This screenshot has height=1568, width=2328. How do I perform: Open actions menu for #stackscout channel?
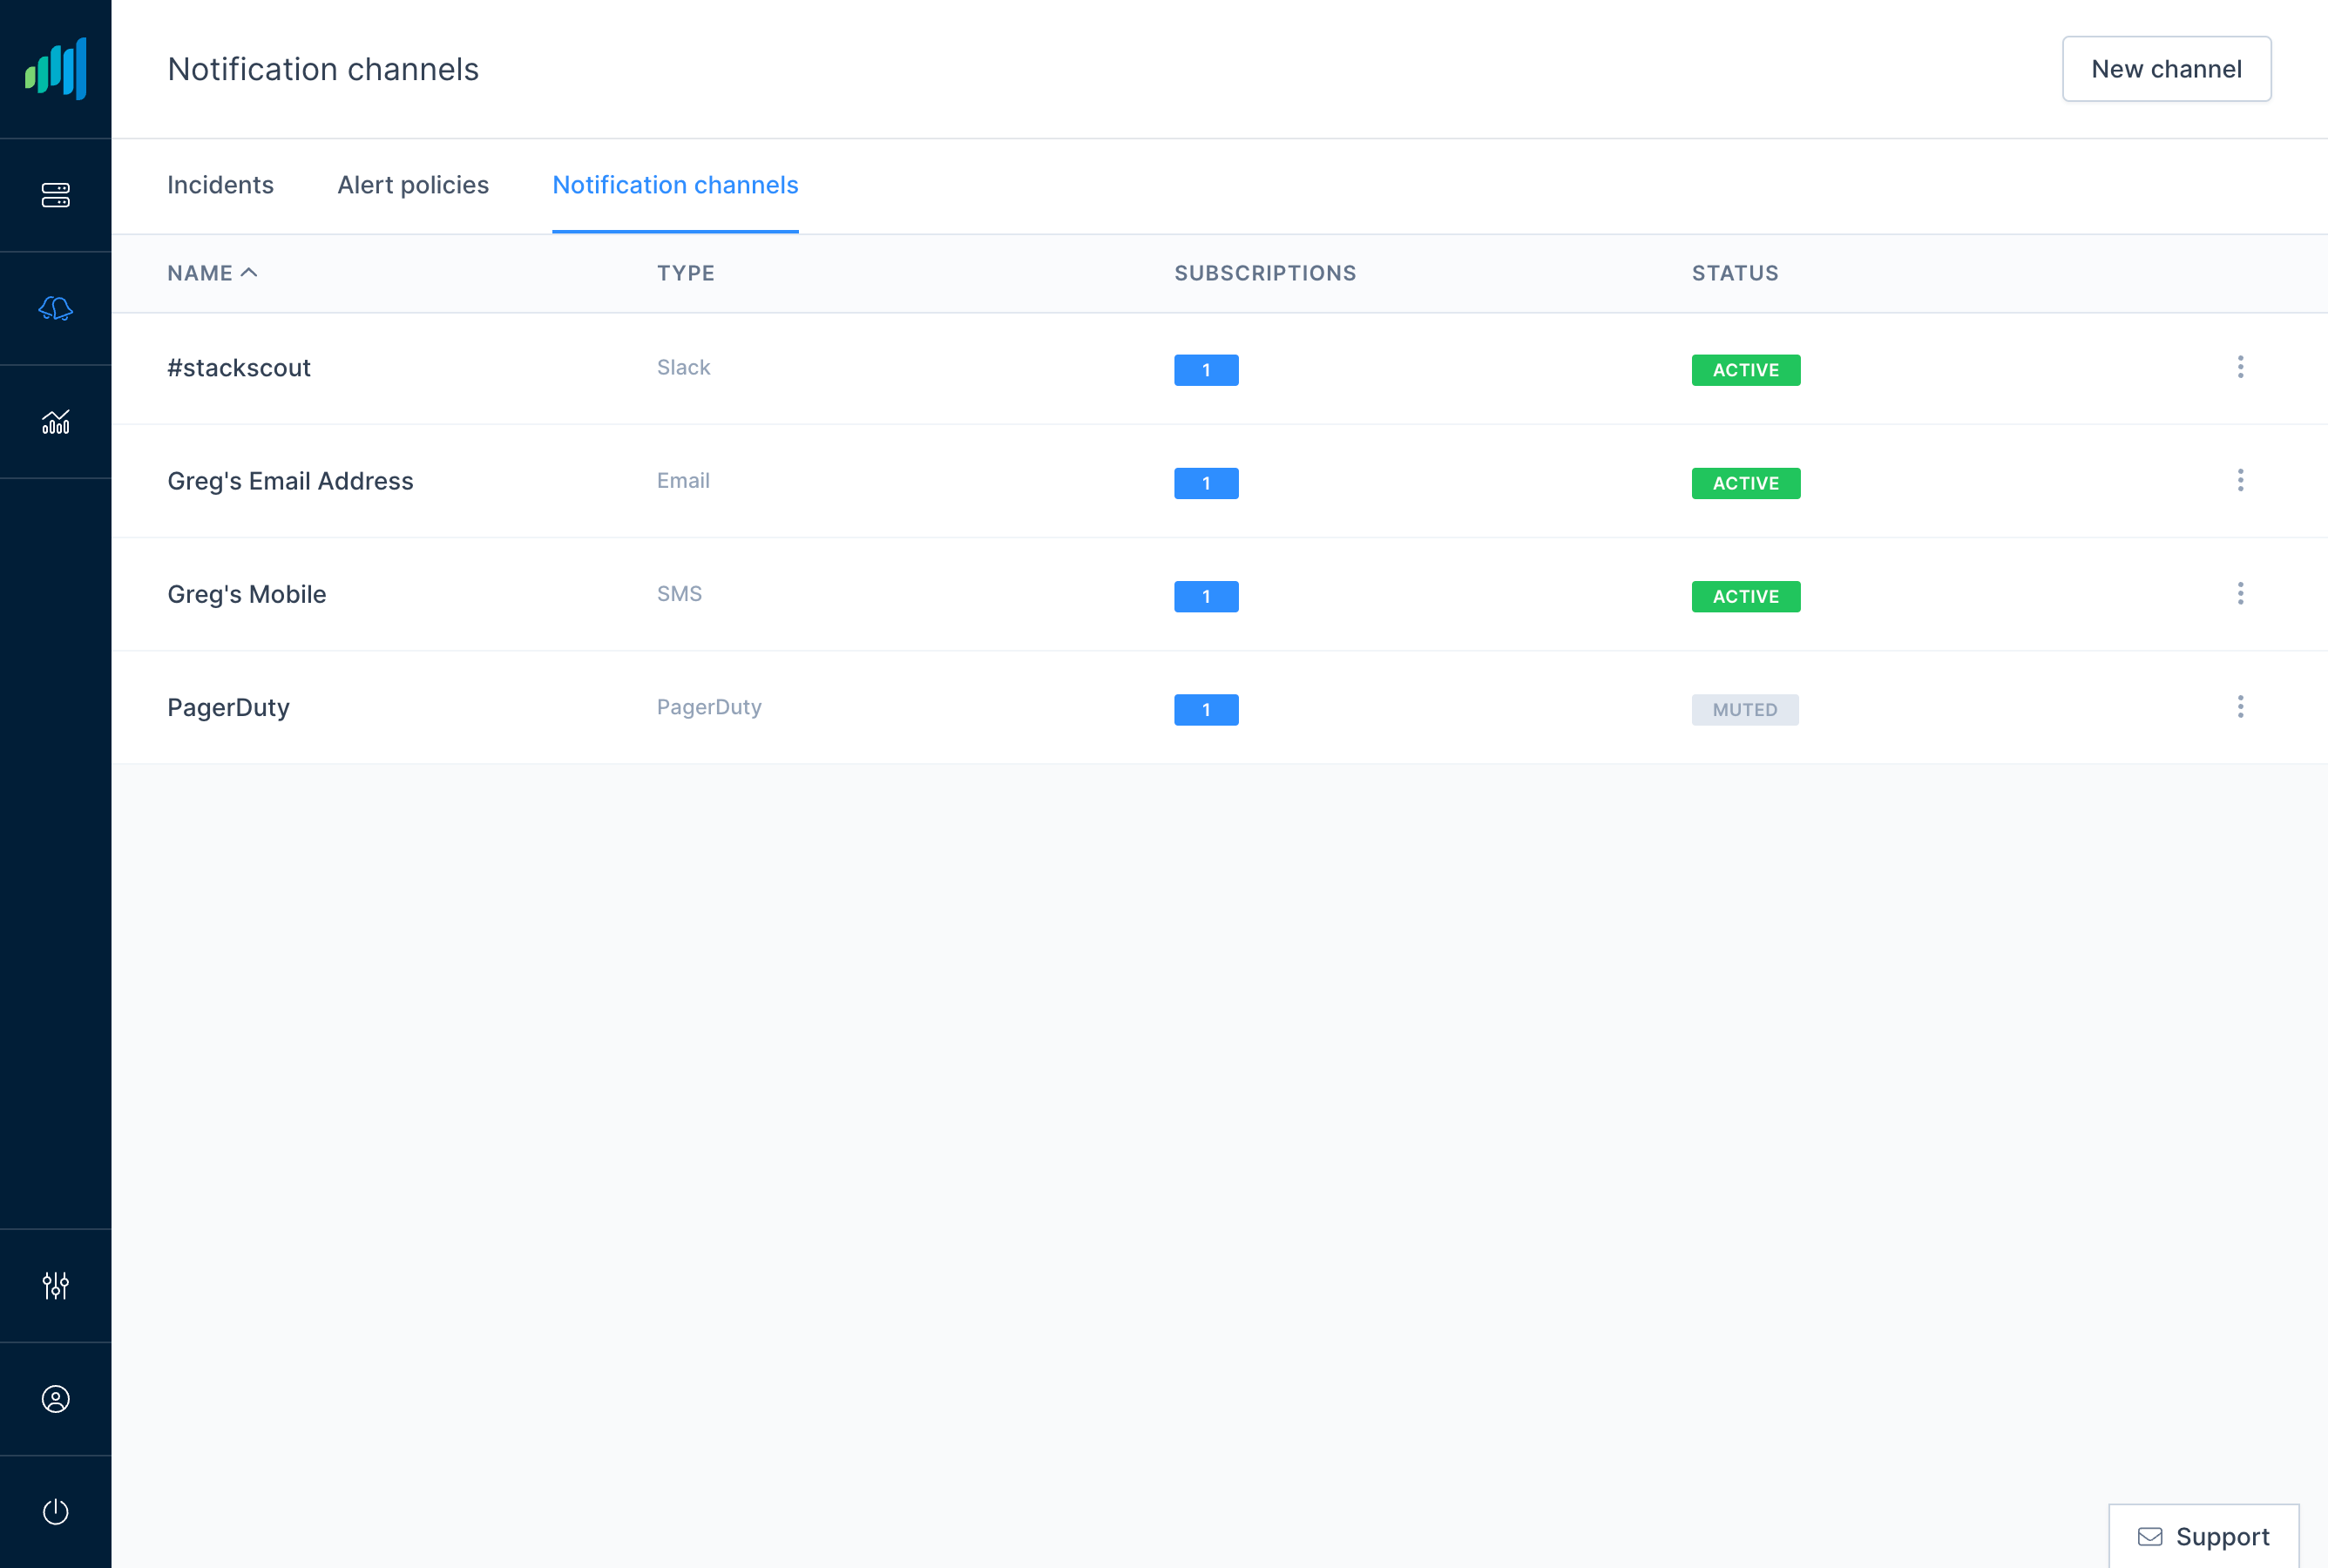point(2240,367)
